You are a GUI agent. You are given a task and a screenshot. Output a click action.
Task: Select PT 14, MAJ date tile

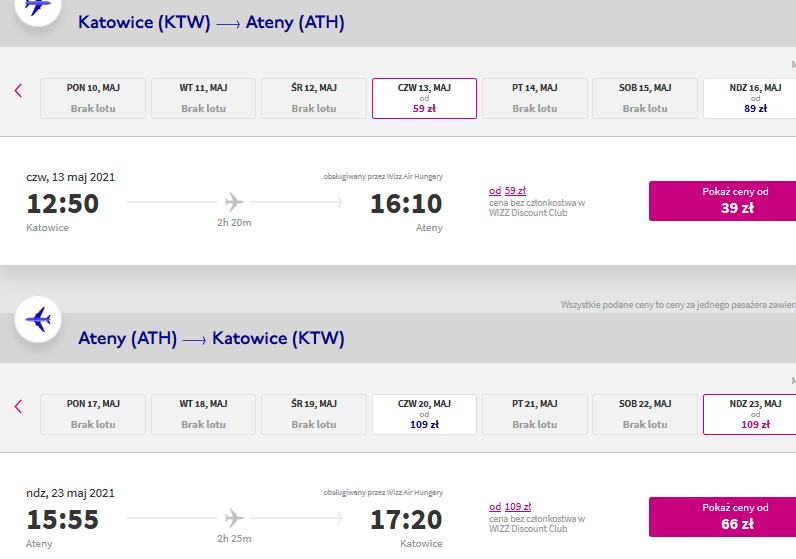pos(535,98)
